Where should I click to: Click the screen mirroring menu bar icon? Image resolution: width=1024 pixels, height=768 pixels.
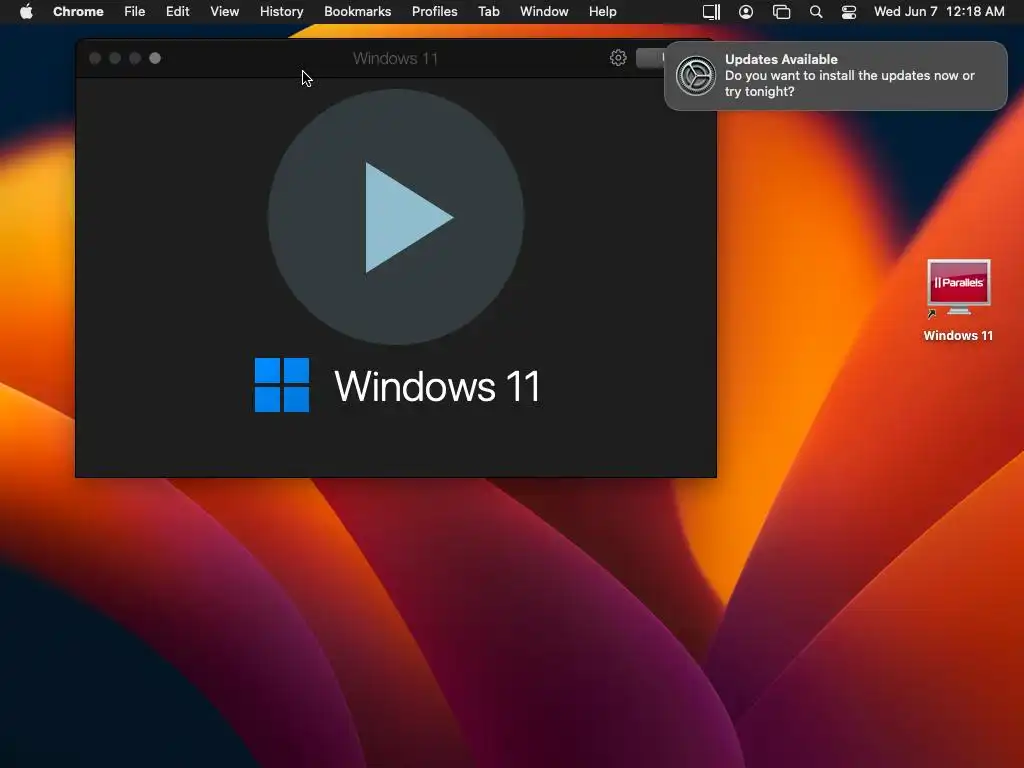(781, 11)
